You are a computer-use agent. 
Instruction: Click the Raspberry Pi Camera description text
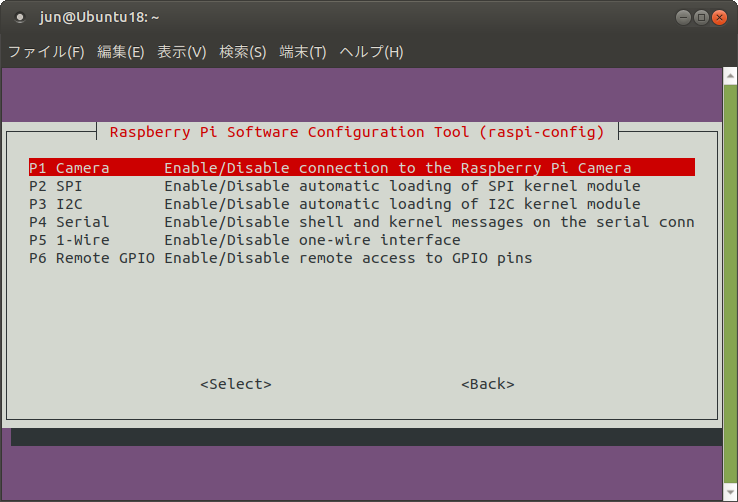[x=398, y=167]
